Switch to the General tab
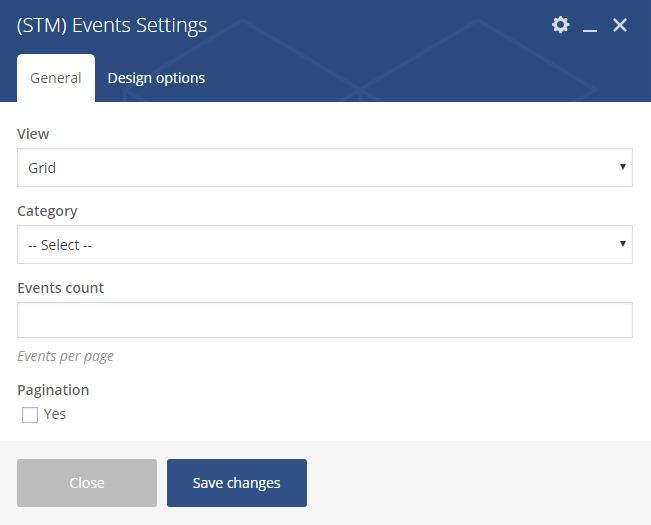The image size is (651, 525). (x=56, y=78)
